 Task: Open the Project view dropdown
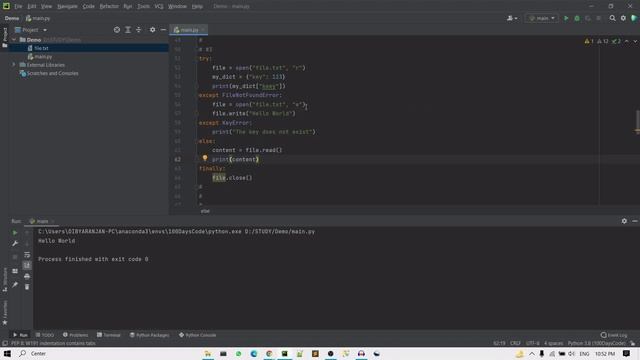pos(31,30)
